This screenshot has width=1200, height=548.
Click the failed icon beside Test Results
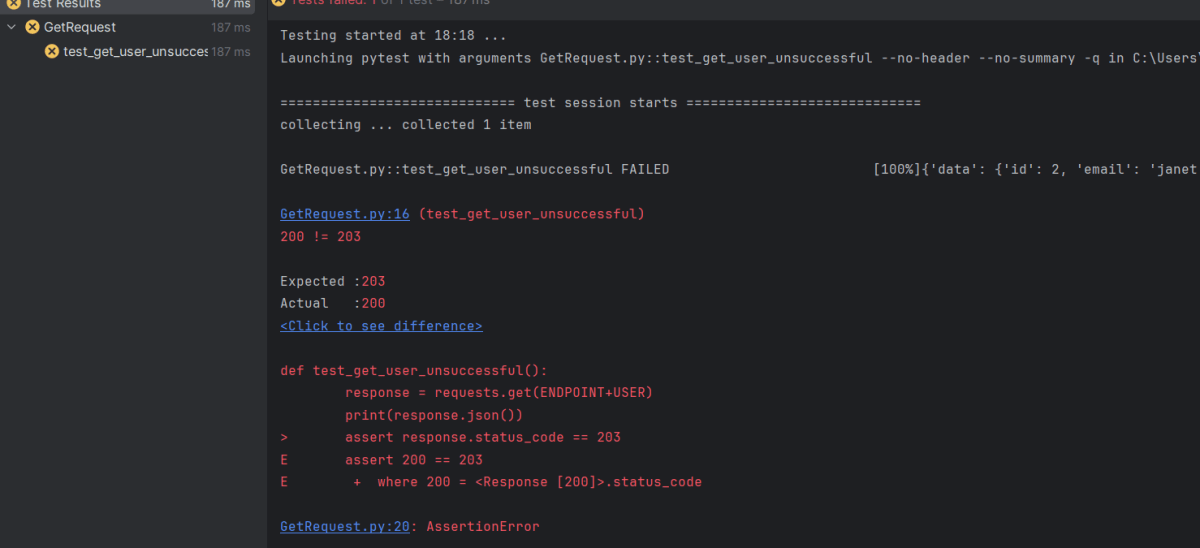click(13, 4)
